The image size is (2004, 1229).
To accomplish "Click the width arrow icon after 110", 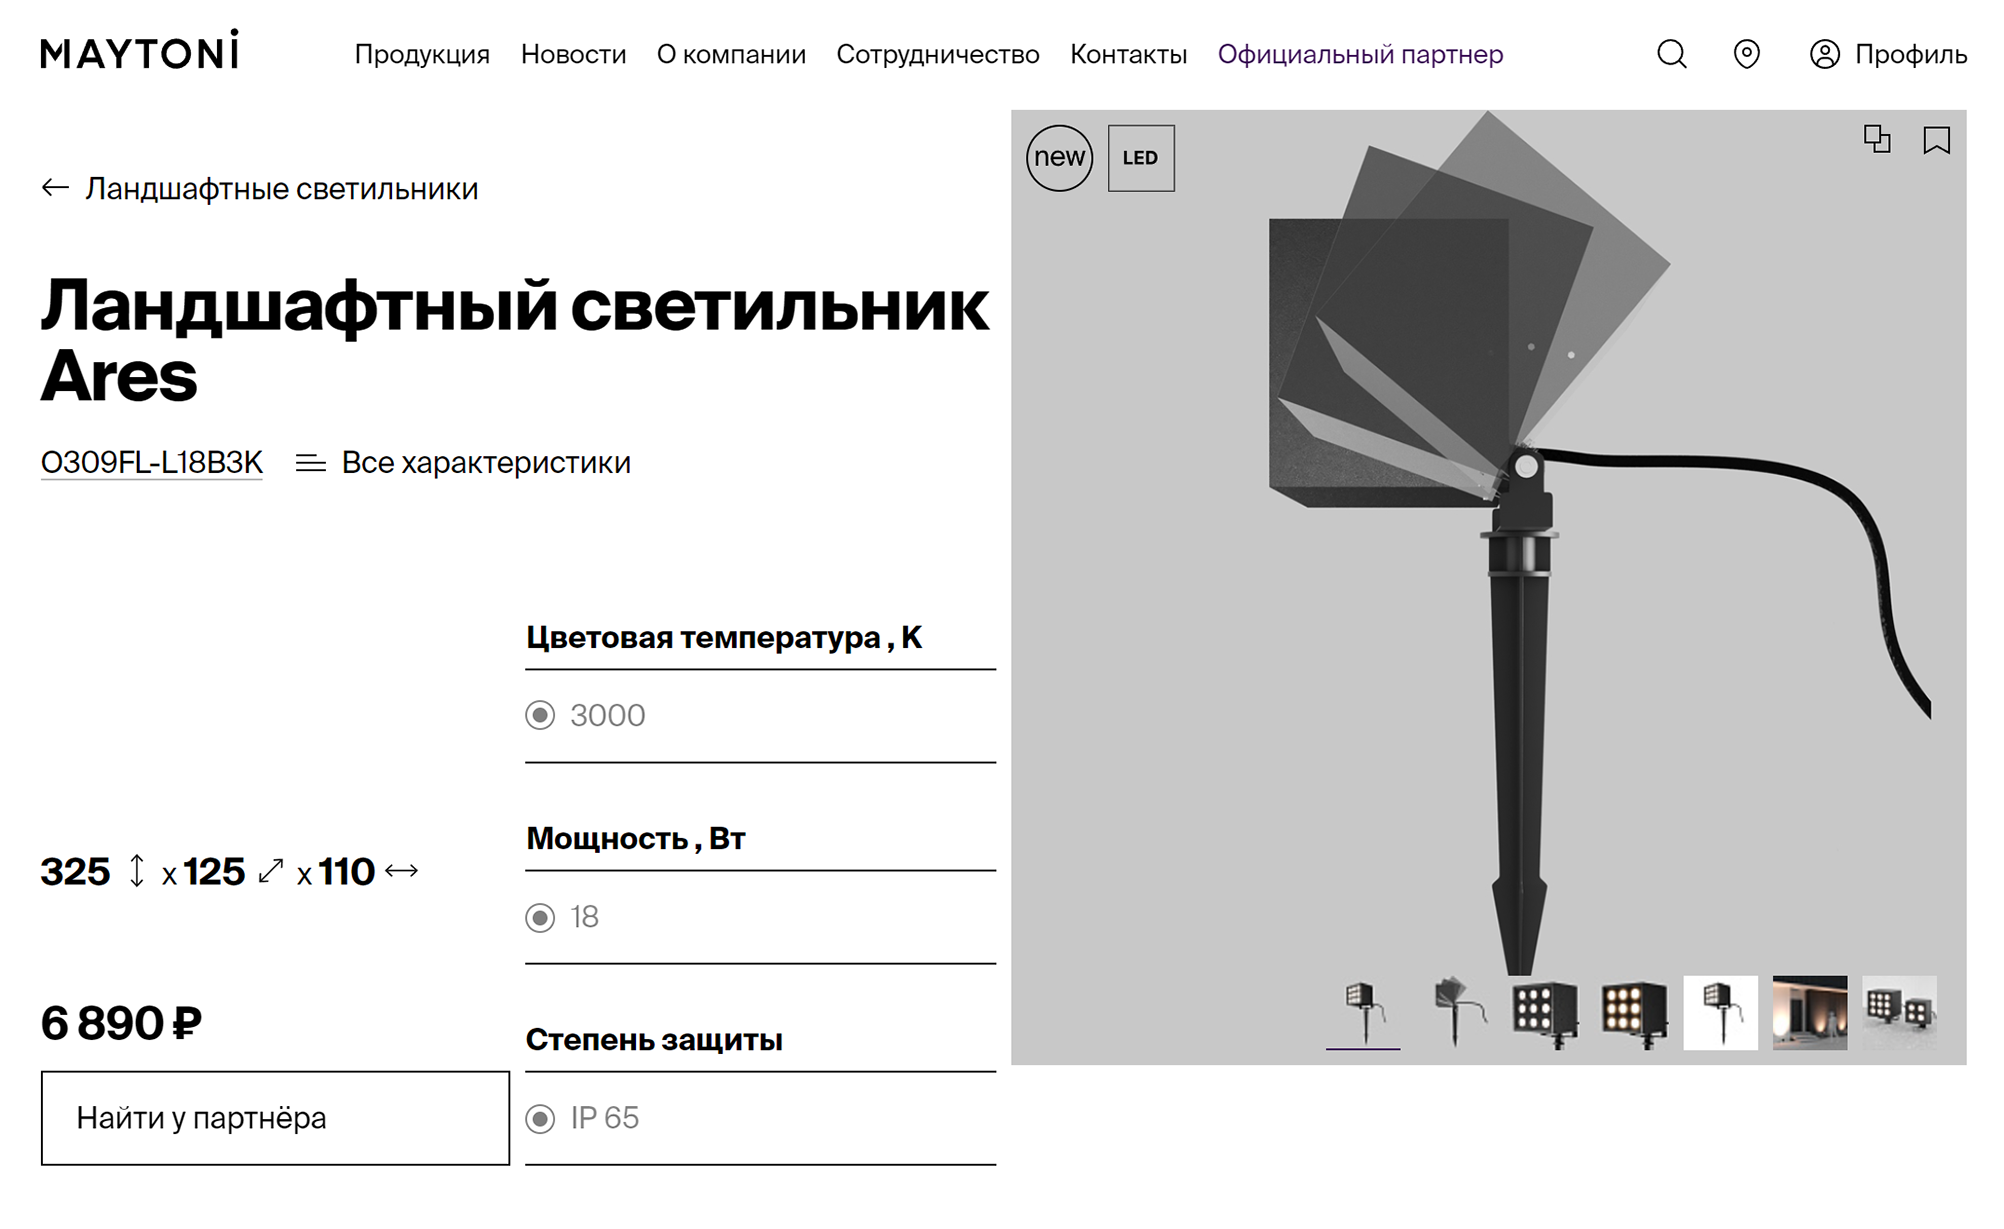I will pos(402,871).
